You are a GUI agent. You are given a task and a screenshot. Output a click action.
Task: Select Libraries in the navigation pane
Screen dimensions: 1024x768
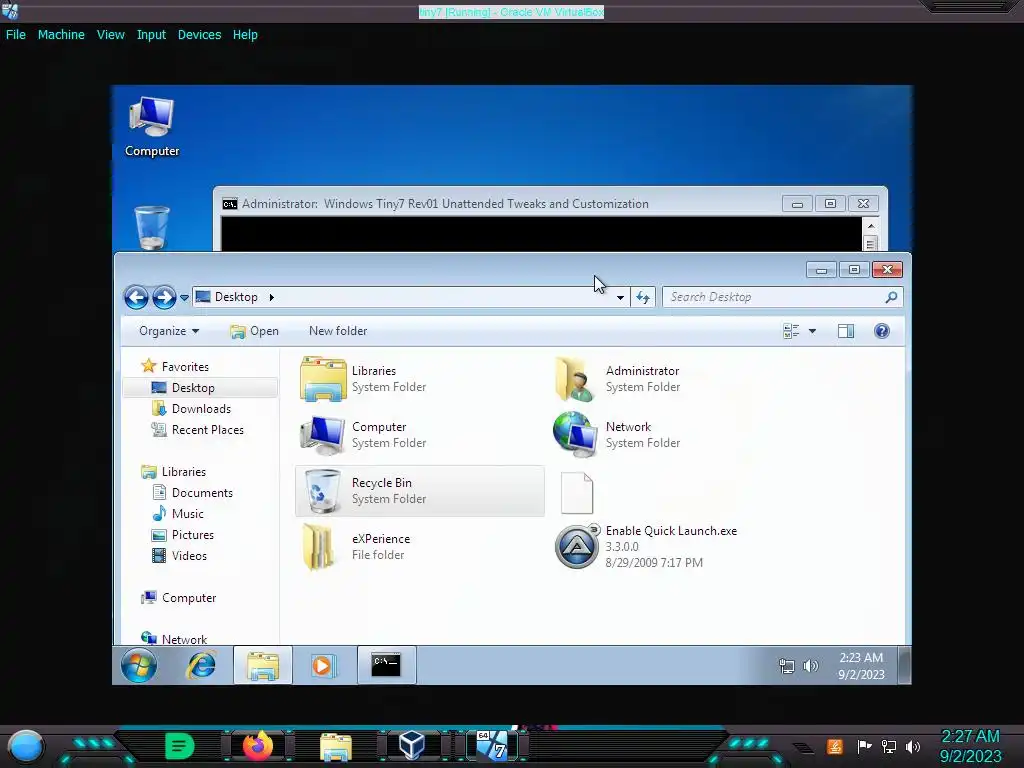click(x=174, y=472)
